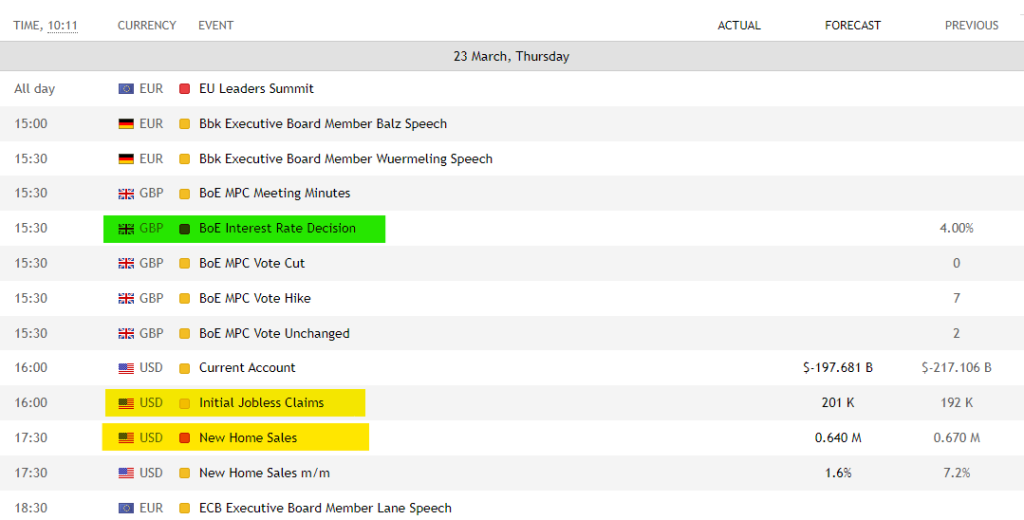Click the dark importance icon for BoE Interest Rate Decision
This screenshot has width=1024, height=520.
pyautogui.click(x=184, y=229)
